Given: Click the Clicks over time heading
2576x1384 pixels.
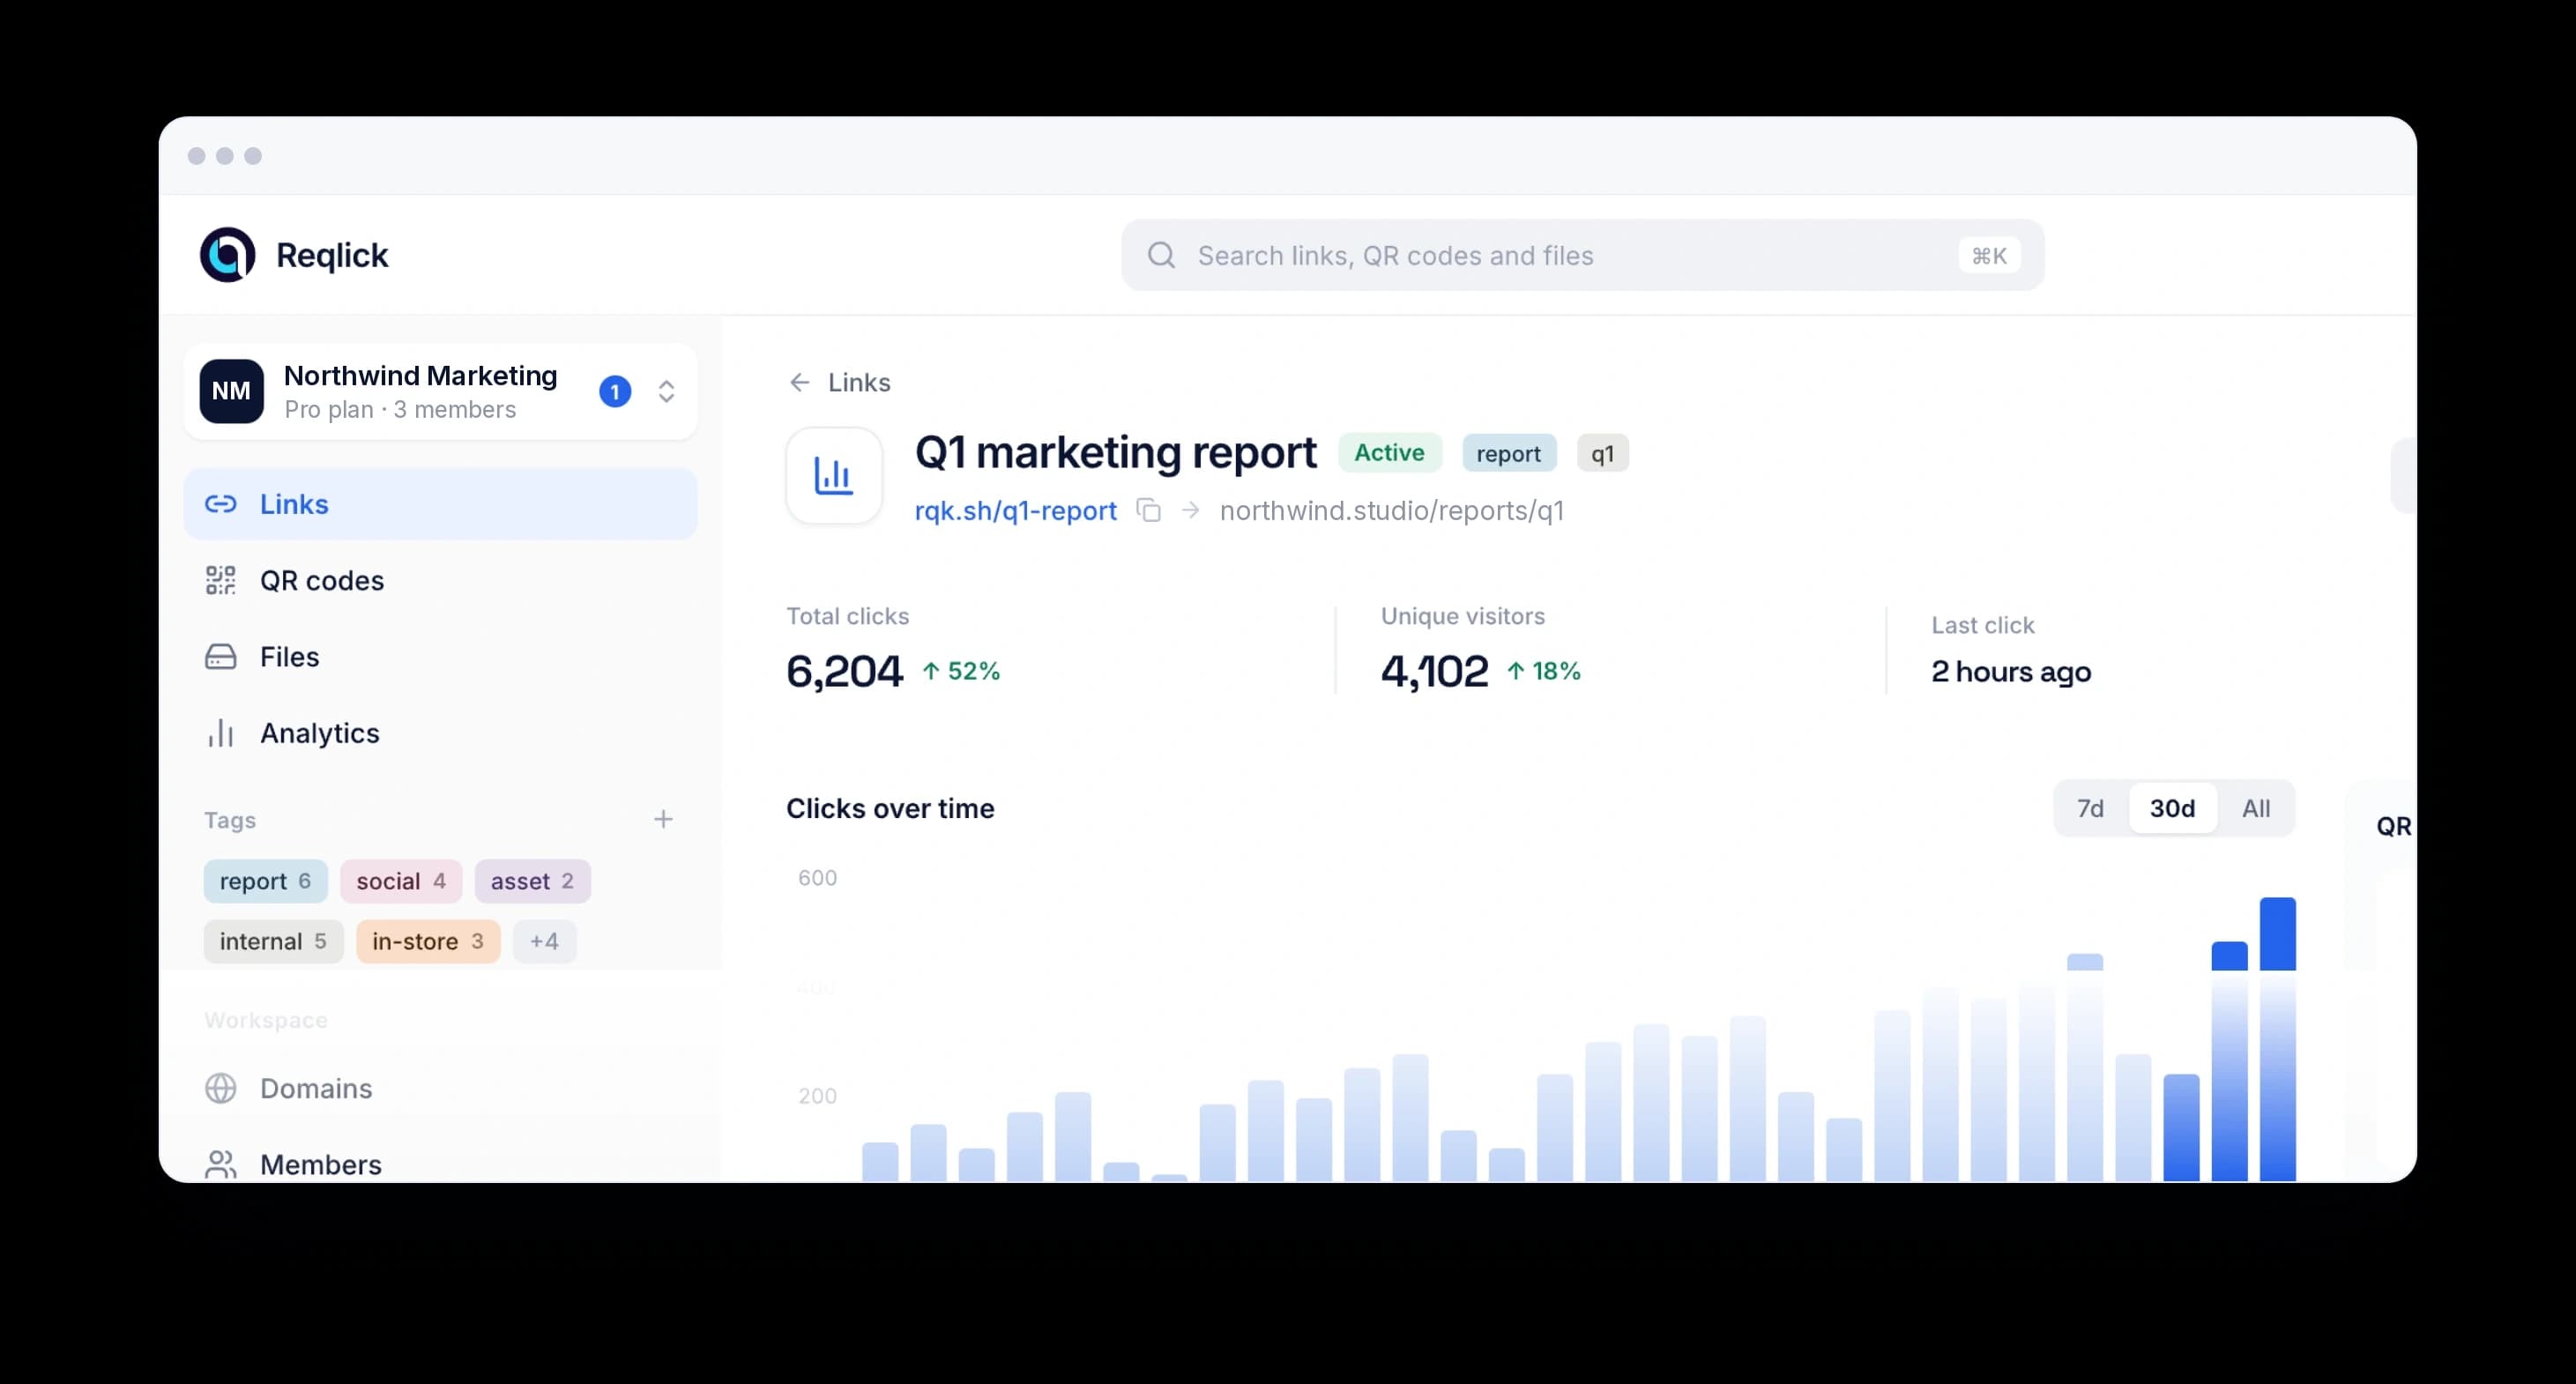Looking at the screenshot, I should click(890, 808).
